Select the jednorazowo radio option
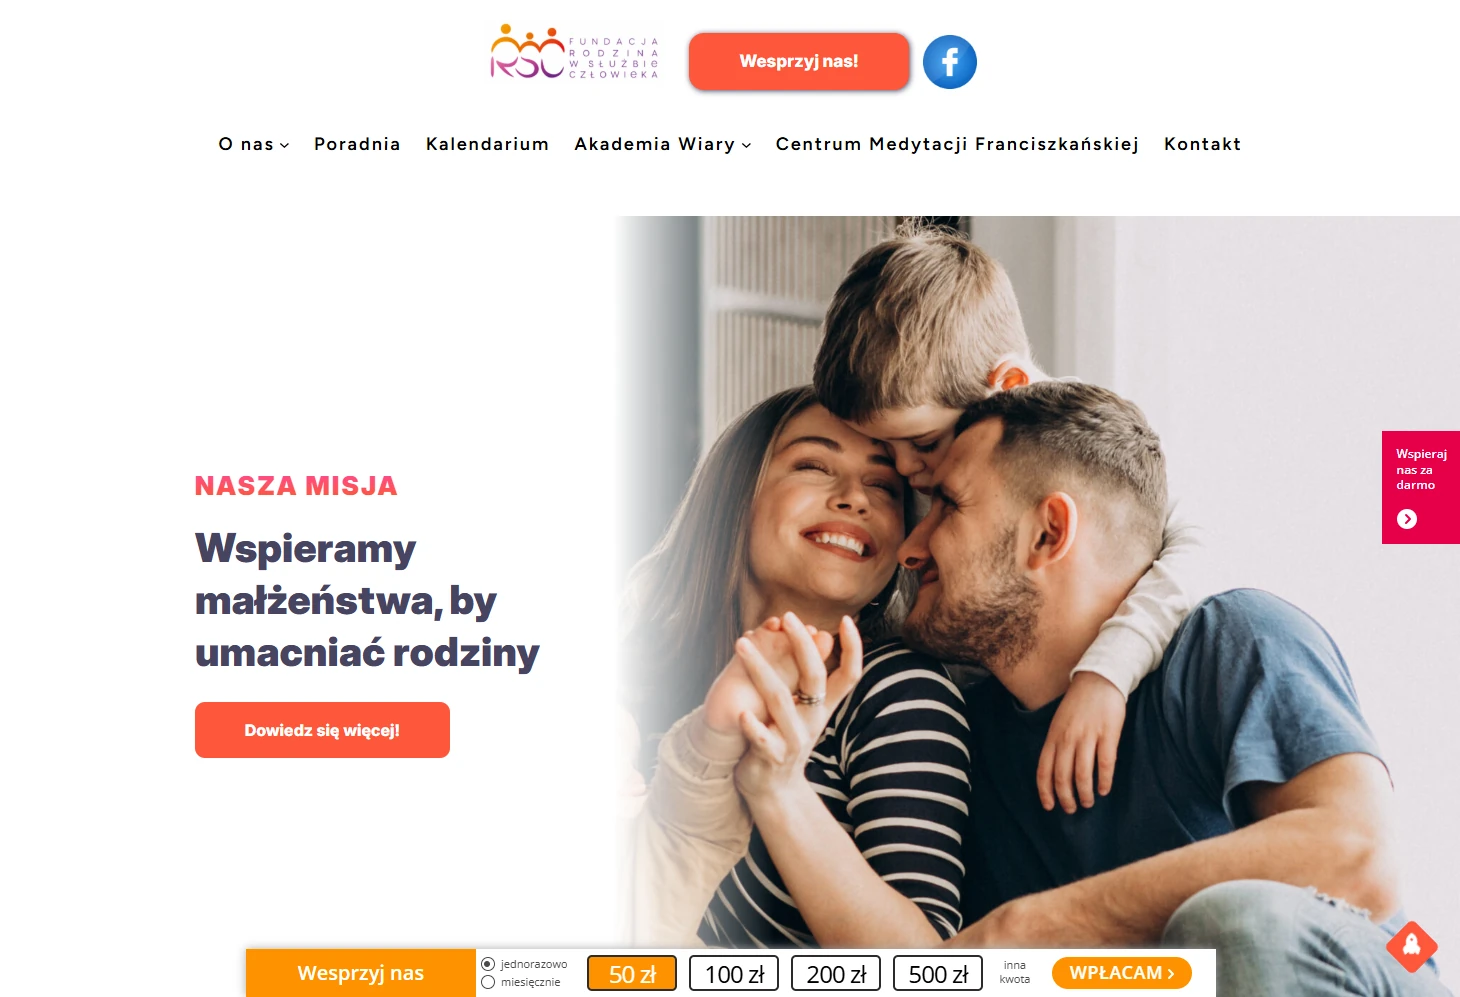1460x997 pixels. (488, 964)
